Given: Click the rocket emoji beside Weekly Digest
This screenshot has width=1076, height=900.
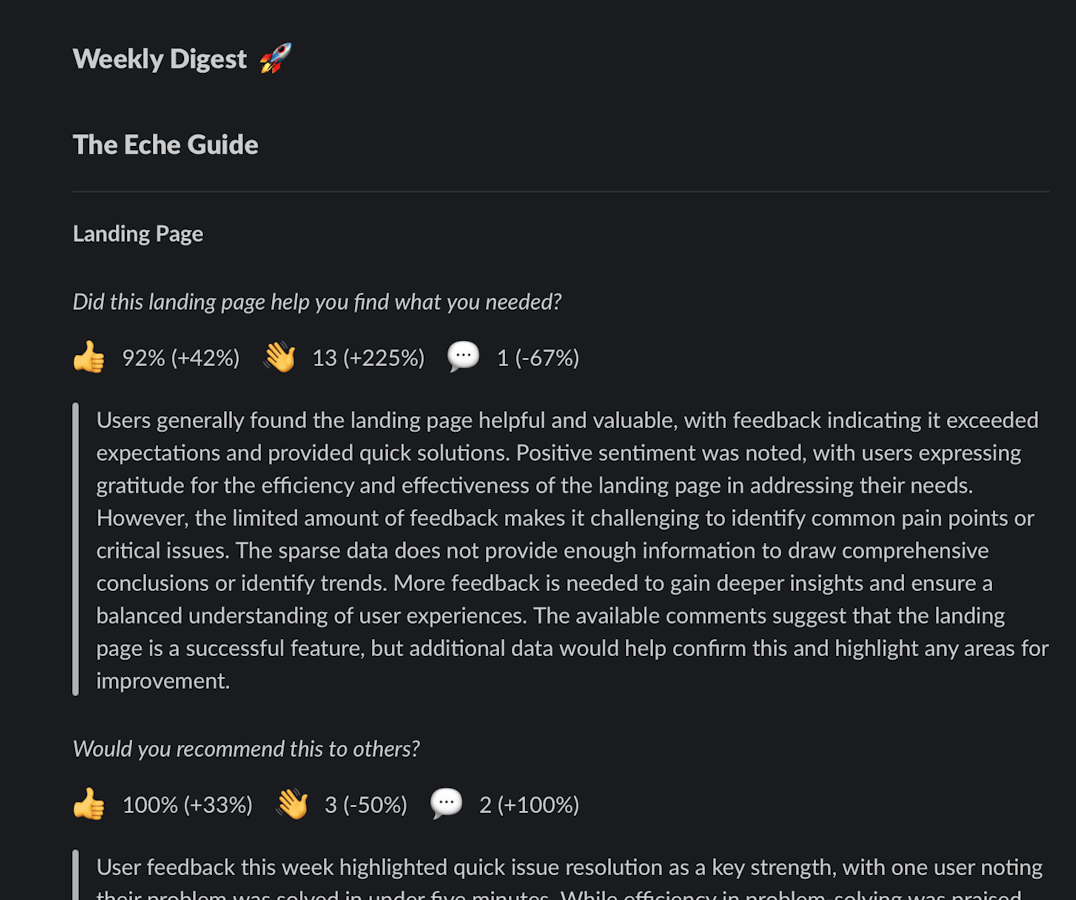Looking at the screenshot, I should tap(276, 58).
